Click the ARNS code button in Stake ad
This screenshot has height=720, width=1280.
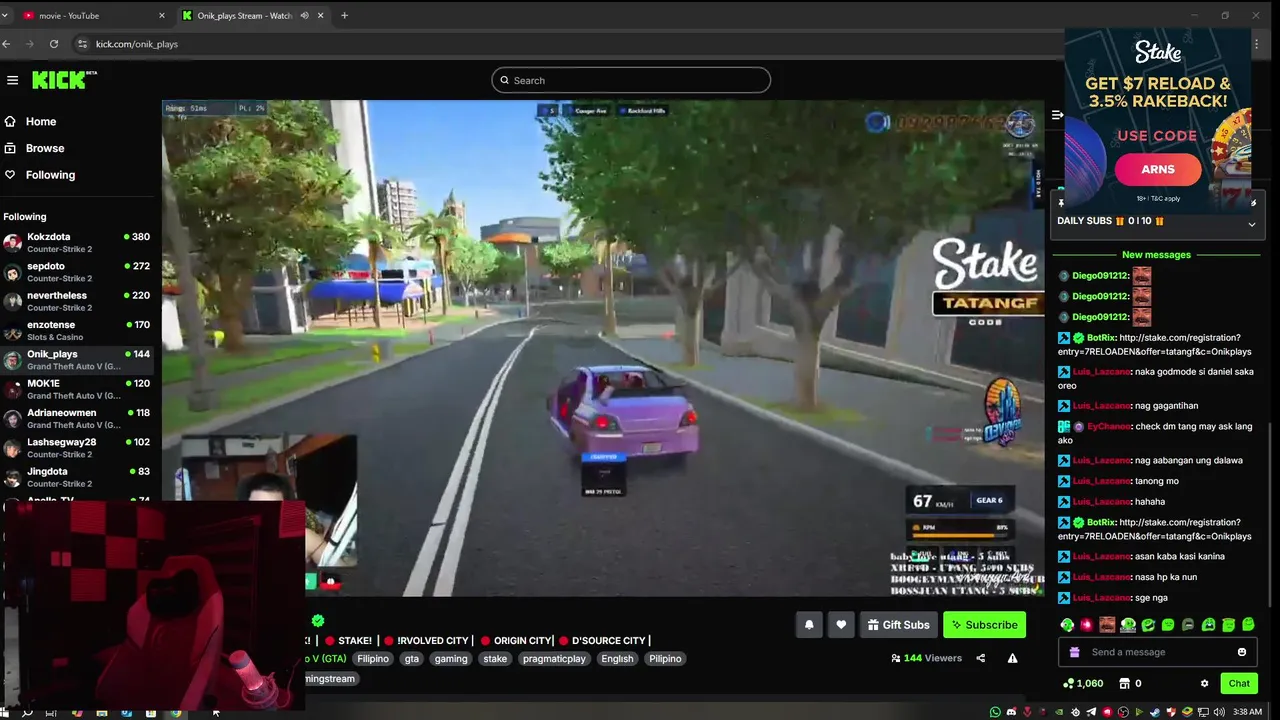[x=1158, y=169]
